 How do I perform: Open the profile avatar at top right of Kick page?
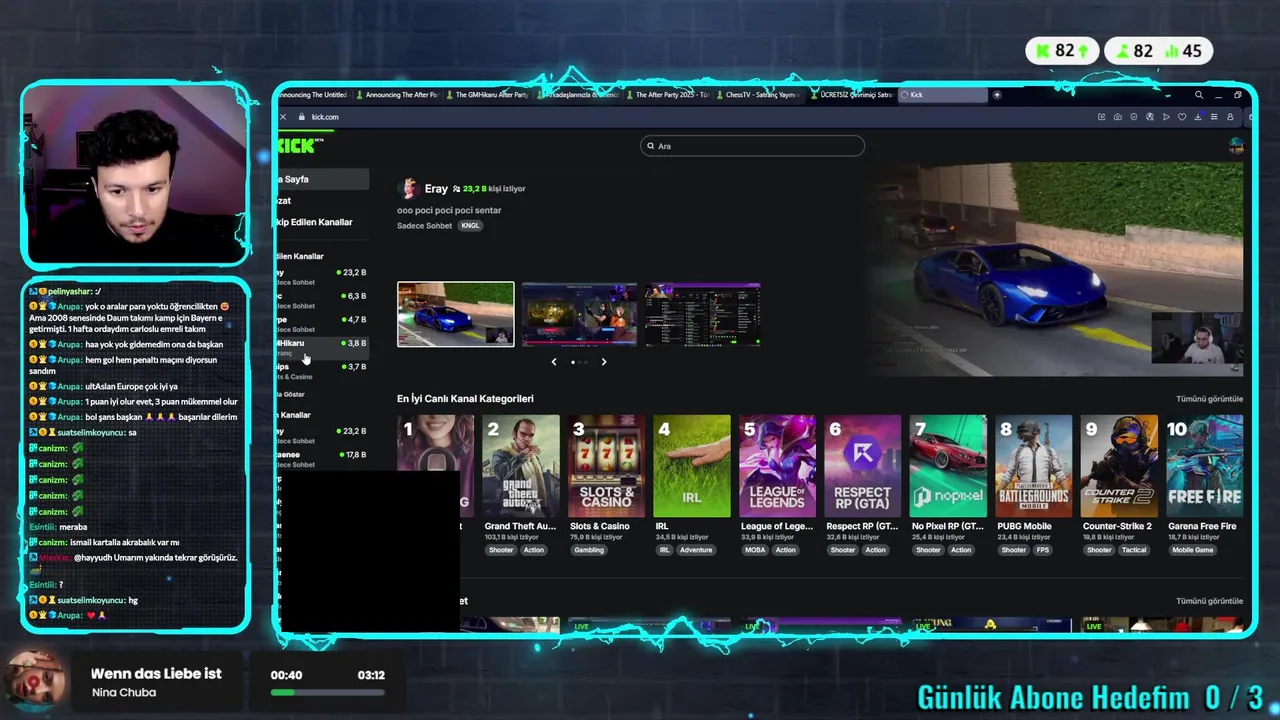(x=1236, y=146)
